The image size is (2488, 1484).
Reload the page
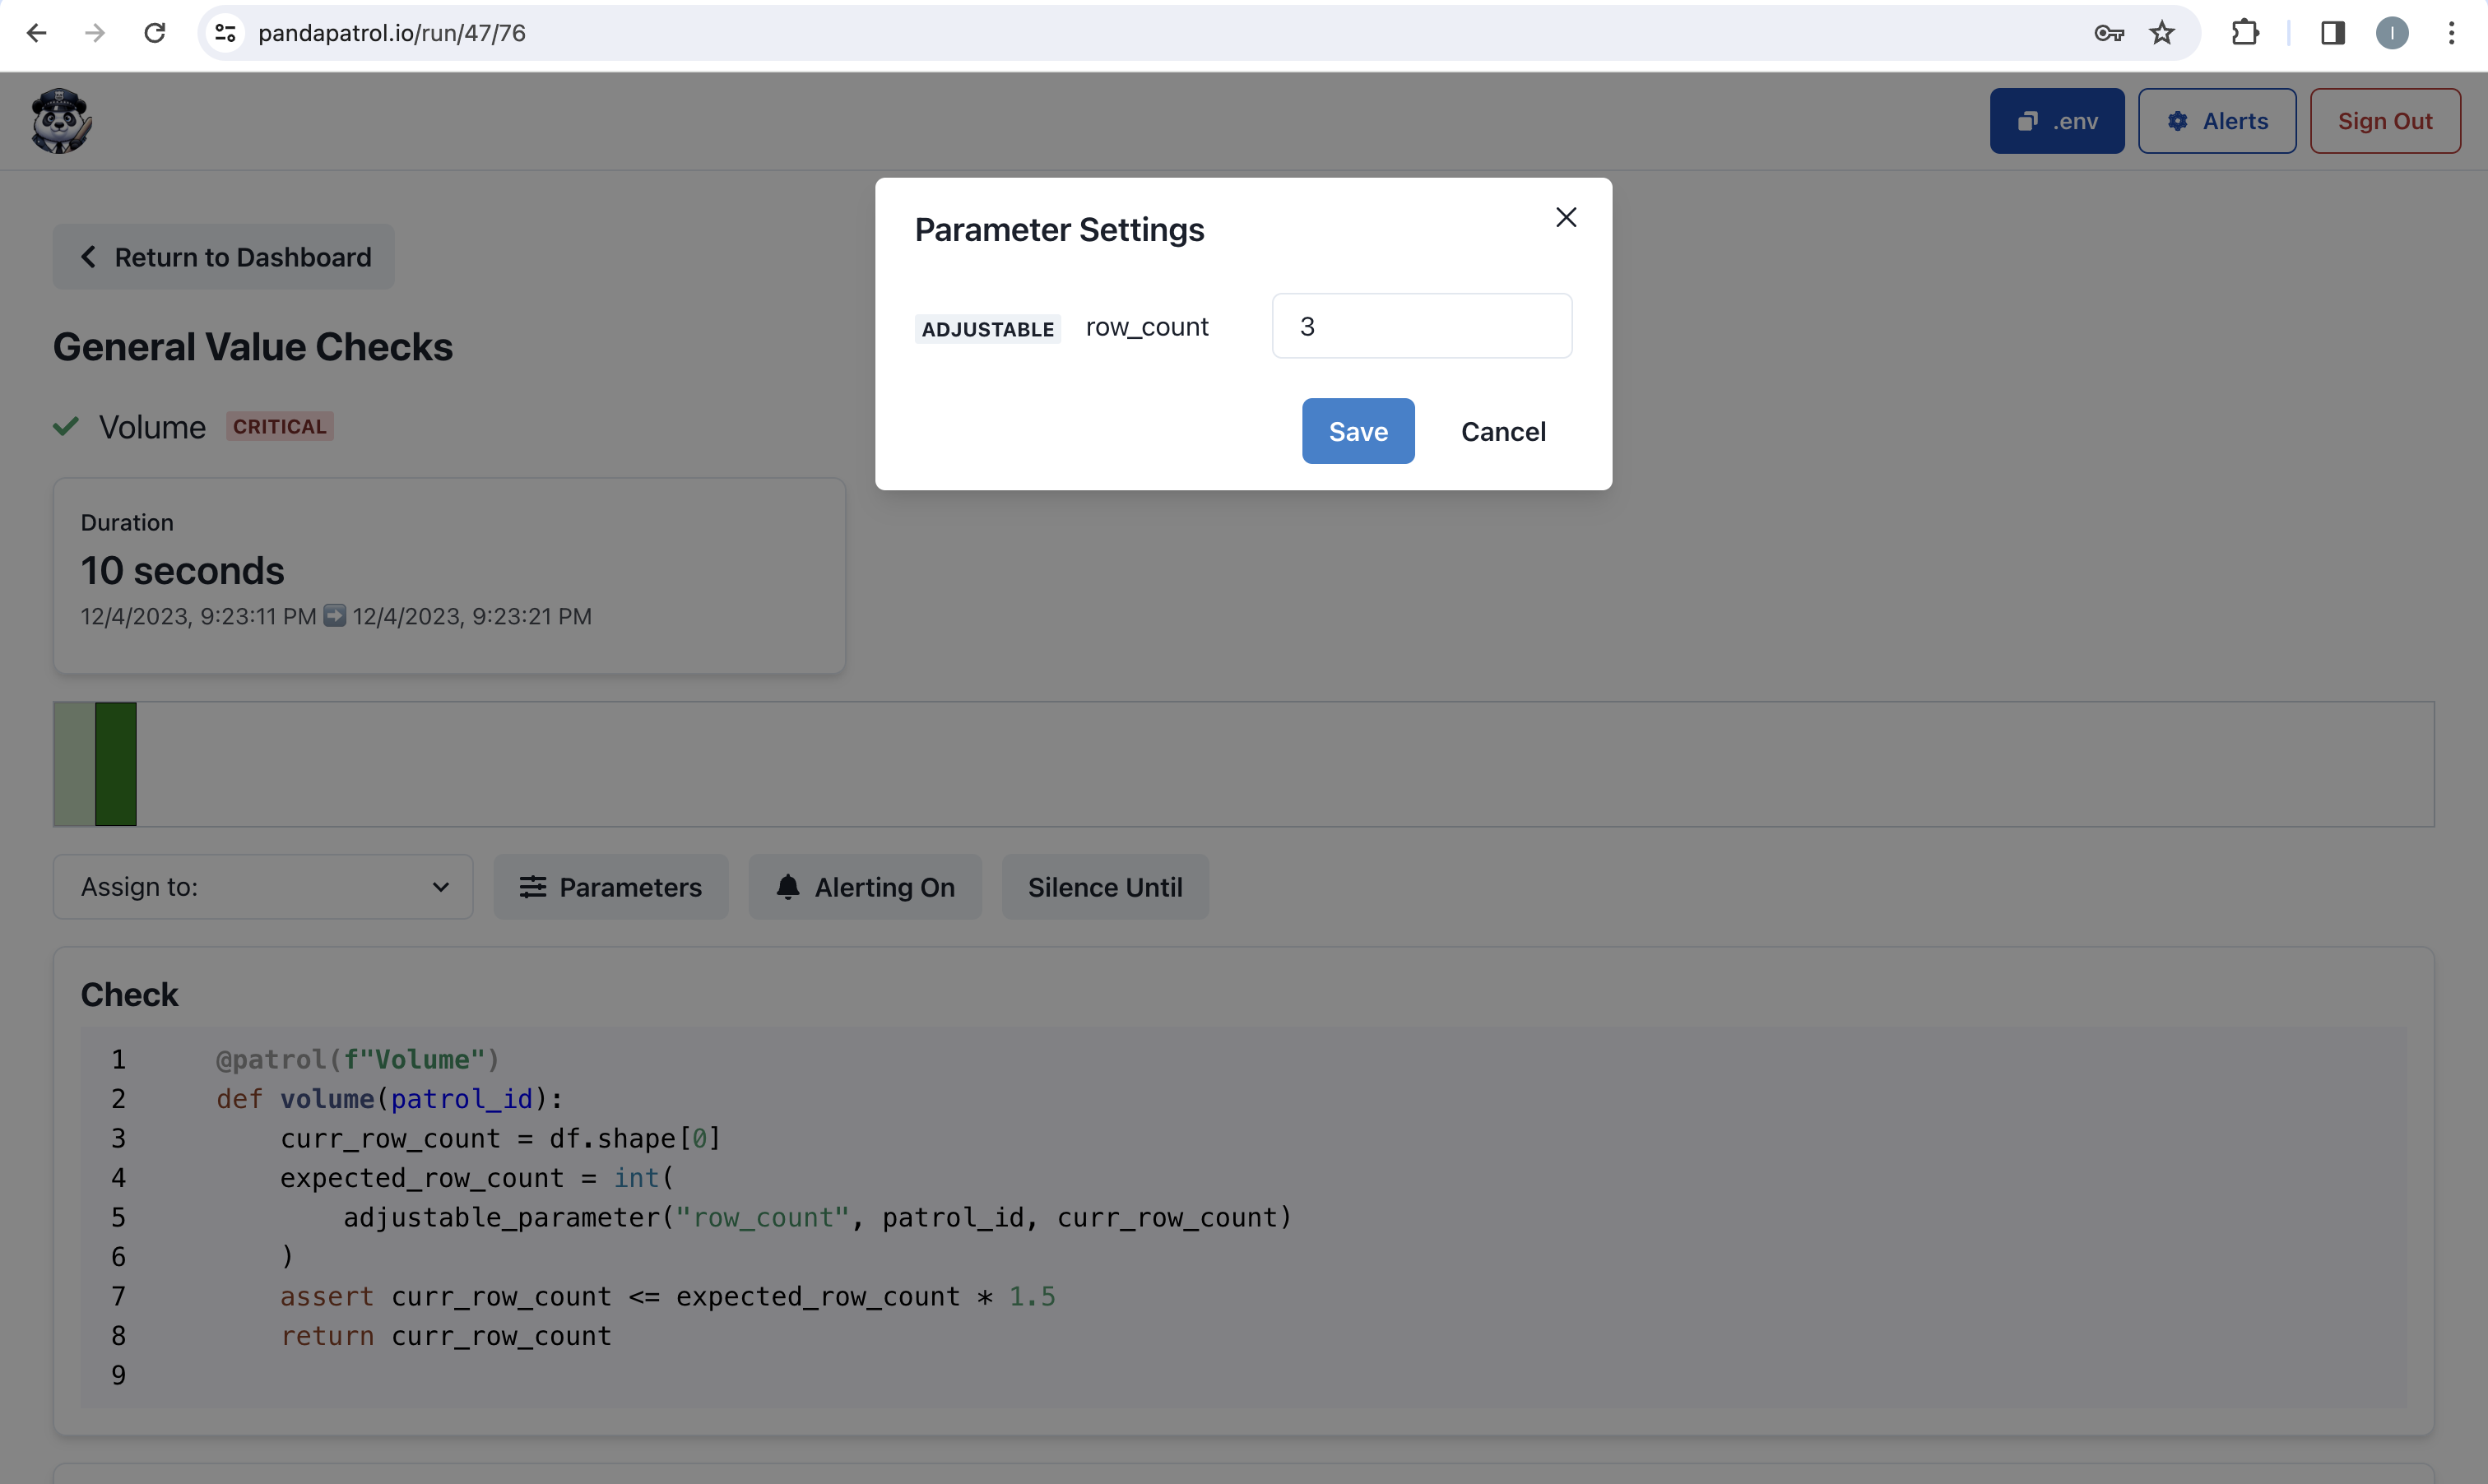coord(155,33)
